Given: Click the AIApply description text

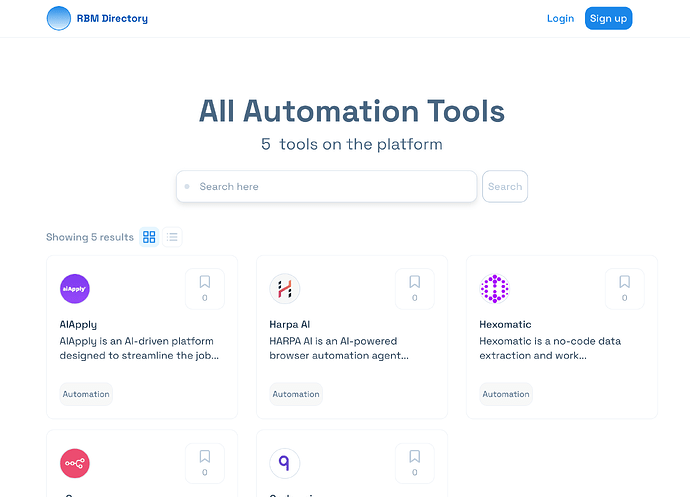Looking at the screenshot, I should click(x=139, y=348).
